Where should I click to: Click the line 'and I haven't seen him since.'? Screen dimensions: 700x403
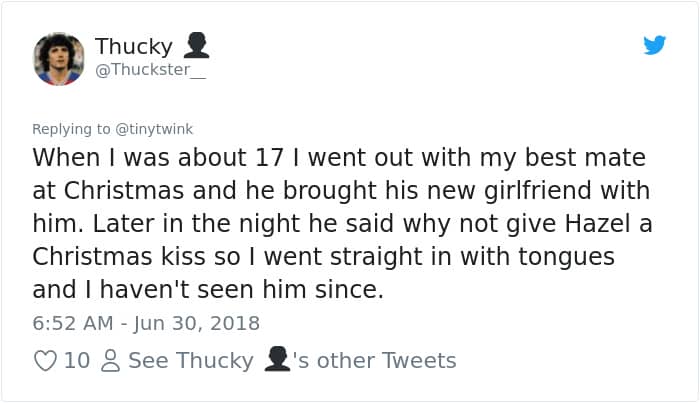click(208, 290)
